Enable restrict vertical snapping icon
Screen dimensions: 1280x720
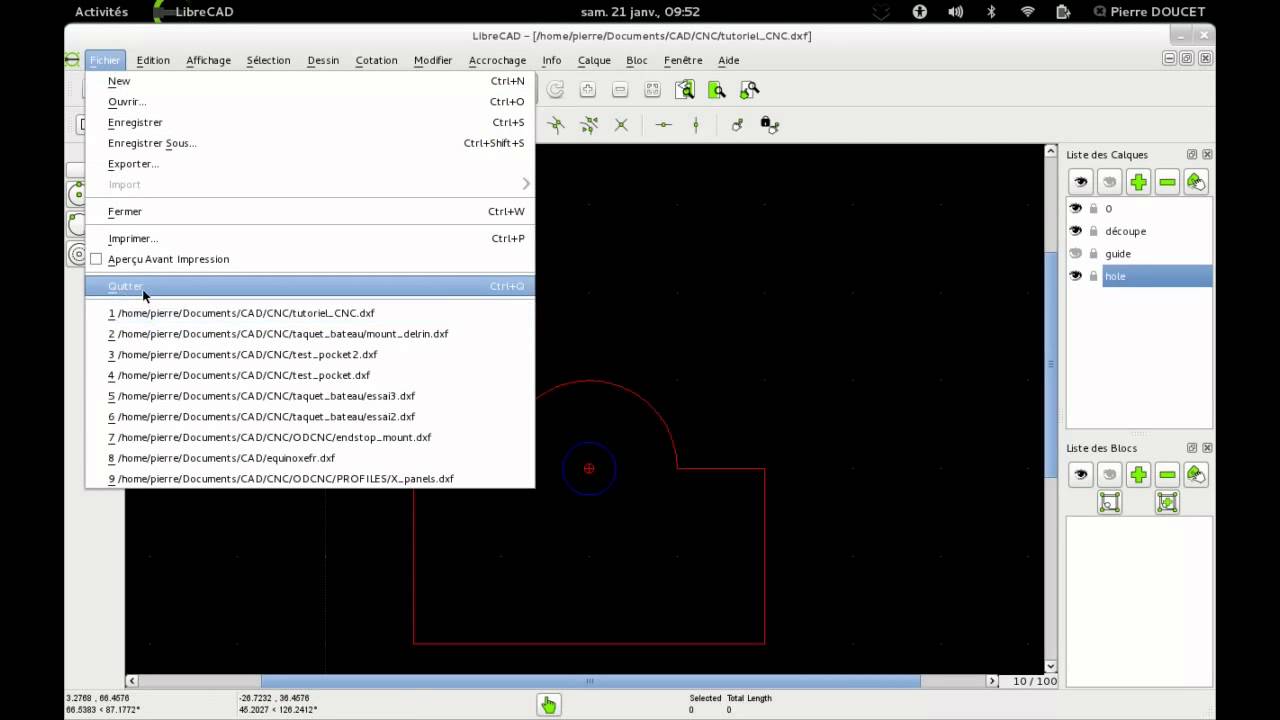point(696,125)
